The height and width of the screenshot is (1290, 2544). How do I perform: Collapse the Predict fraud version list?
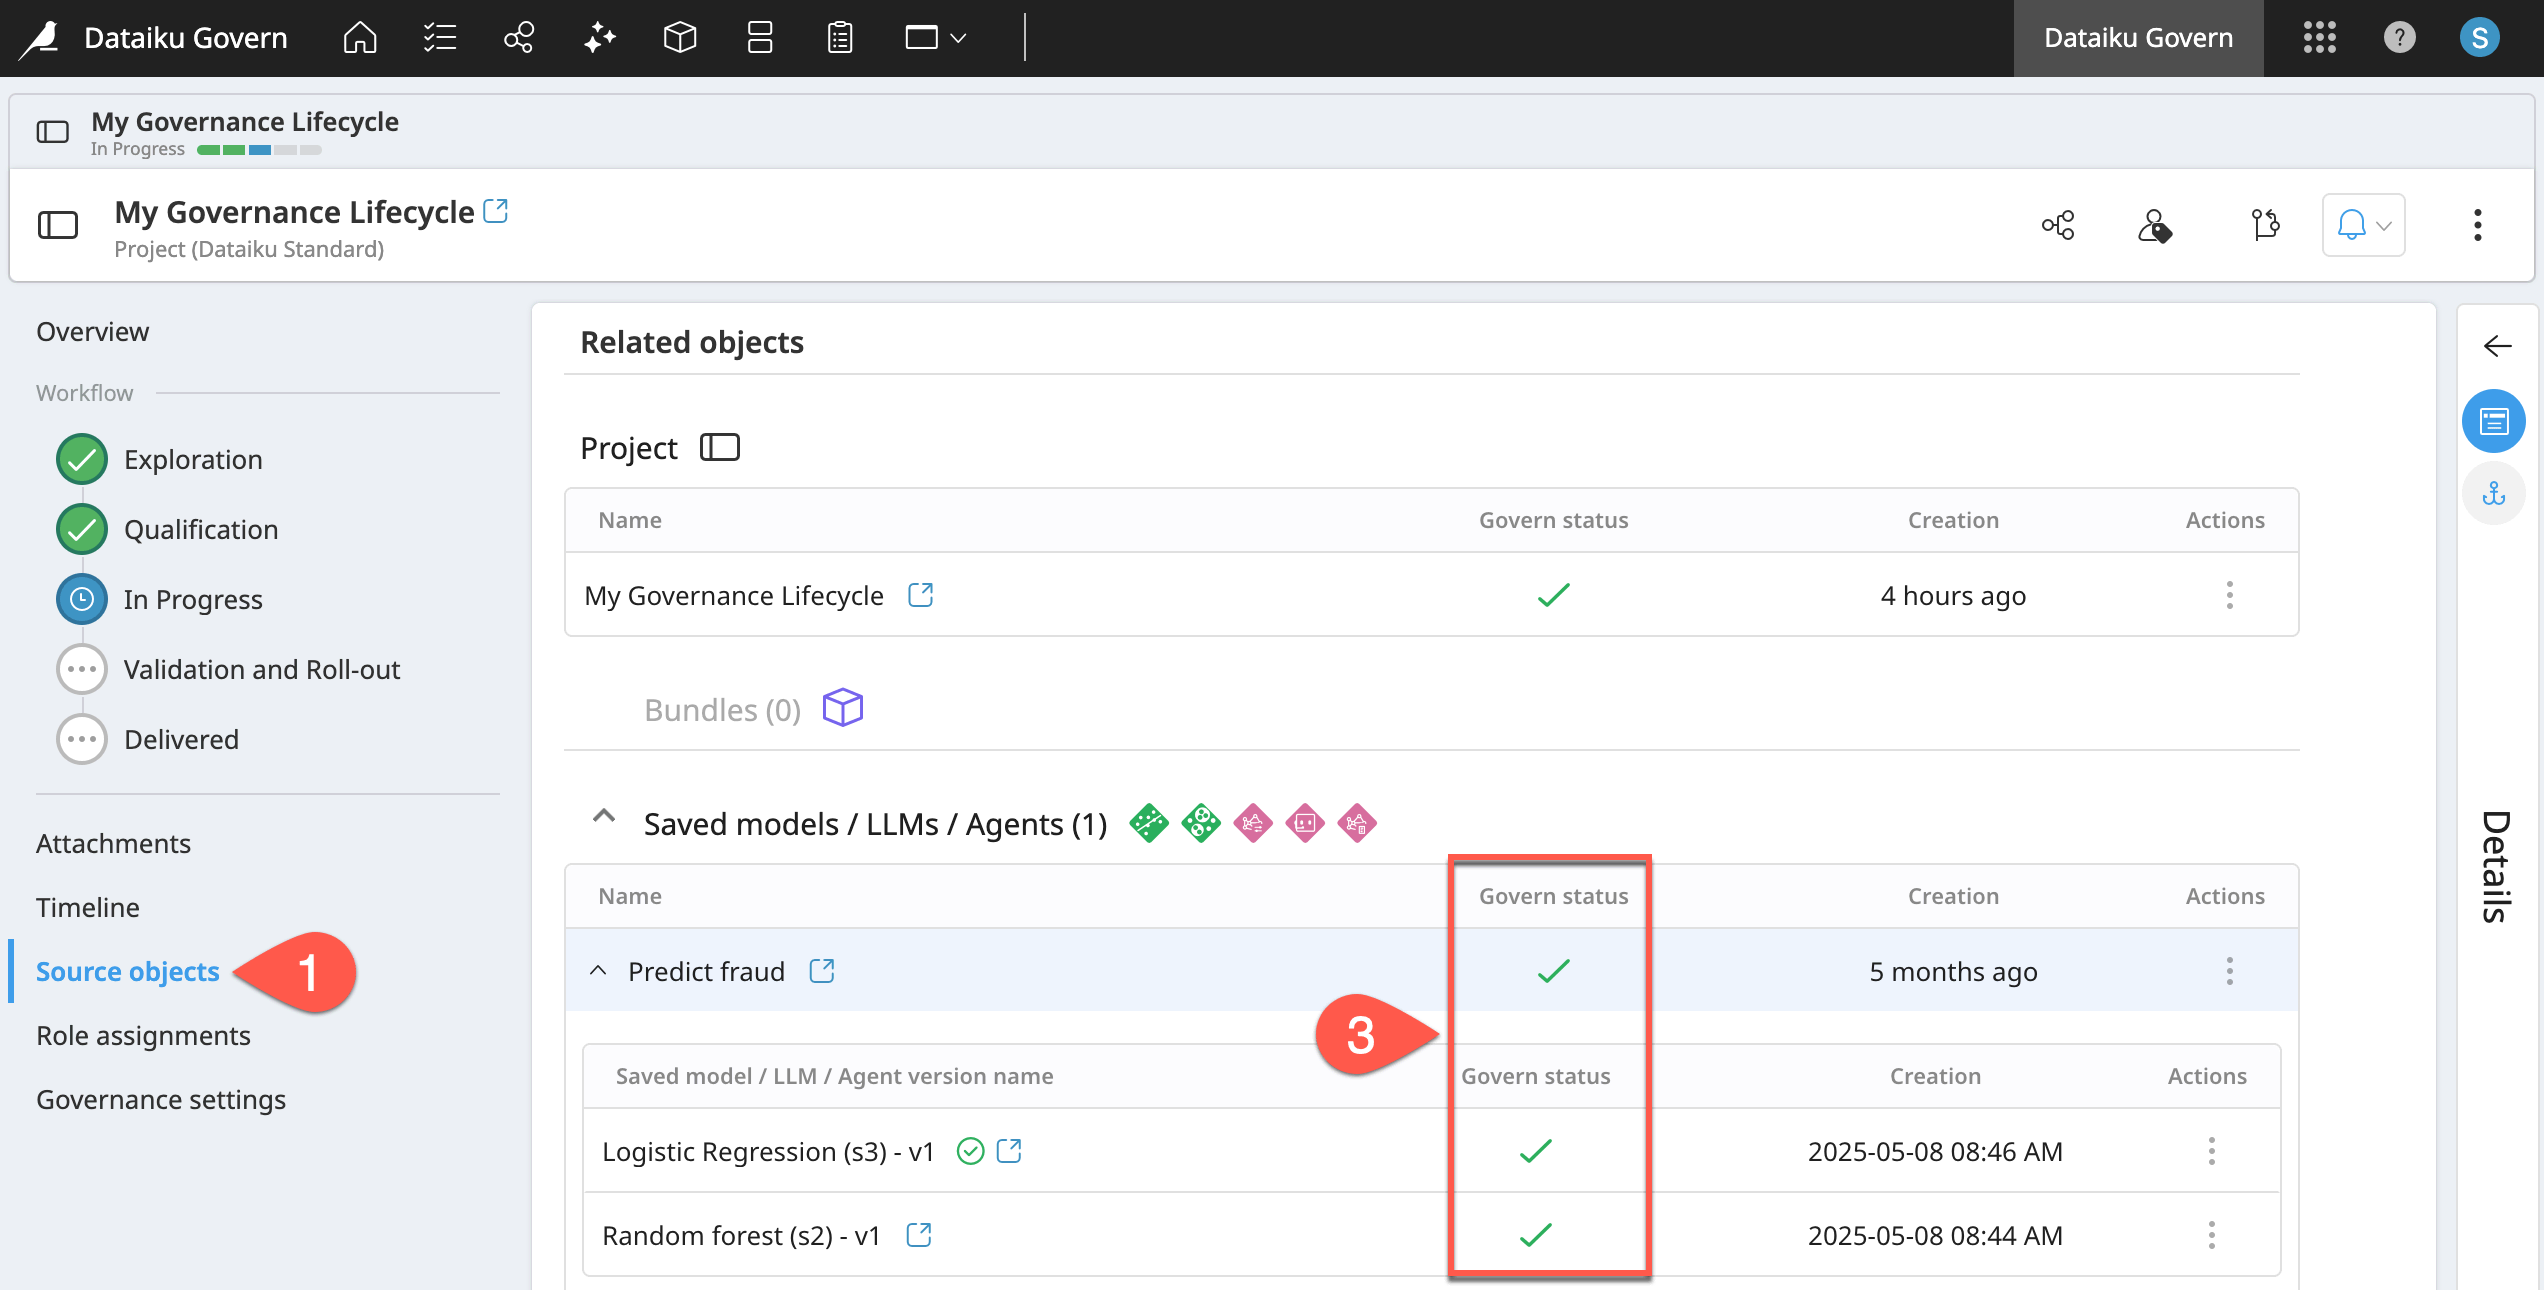598,970
